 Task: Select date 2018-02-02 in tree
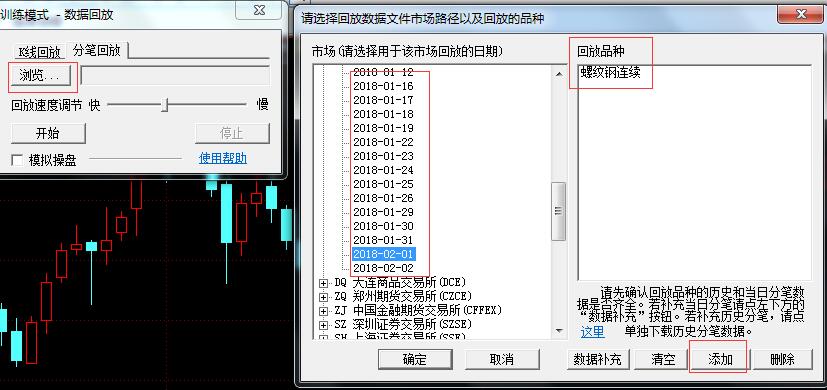click(x=383, y=268)
